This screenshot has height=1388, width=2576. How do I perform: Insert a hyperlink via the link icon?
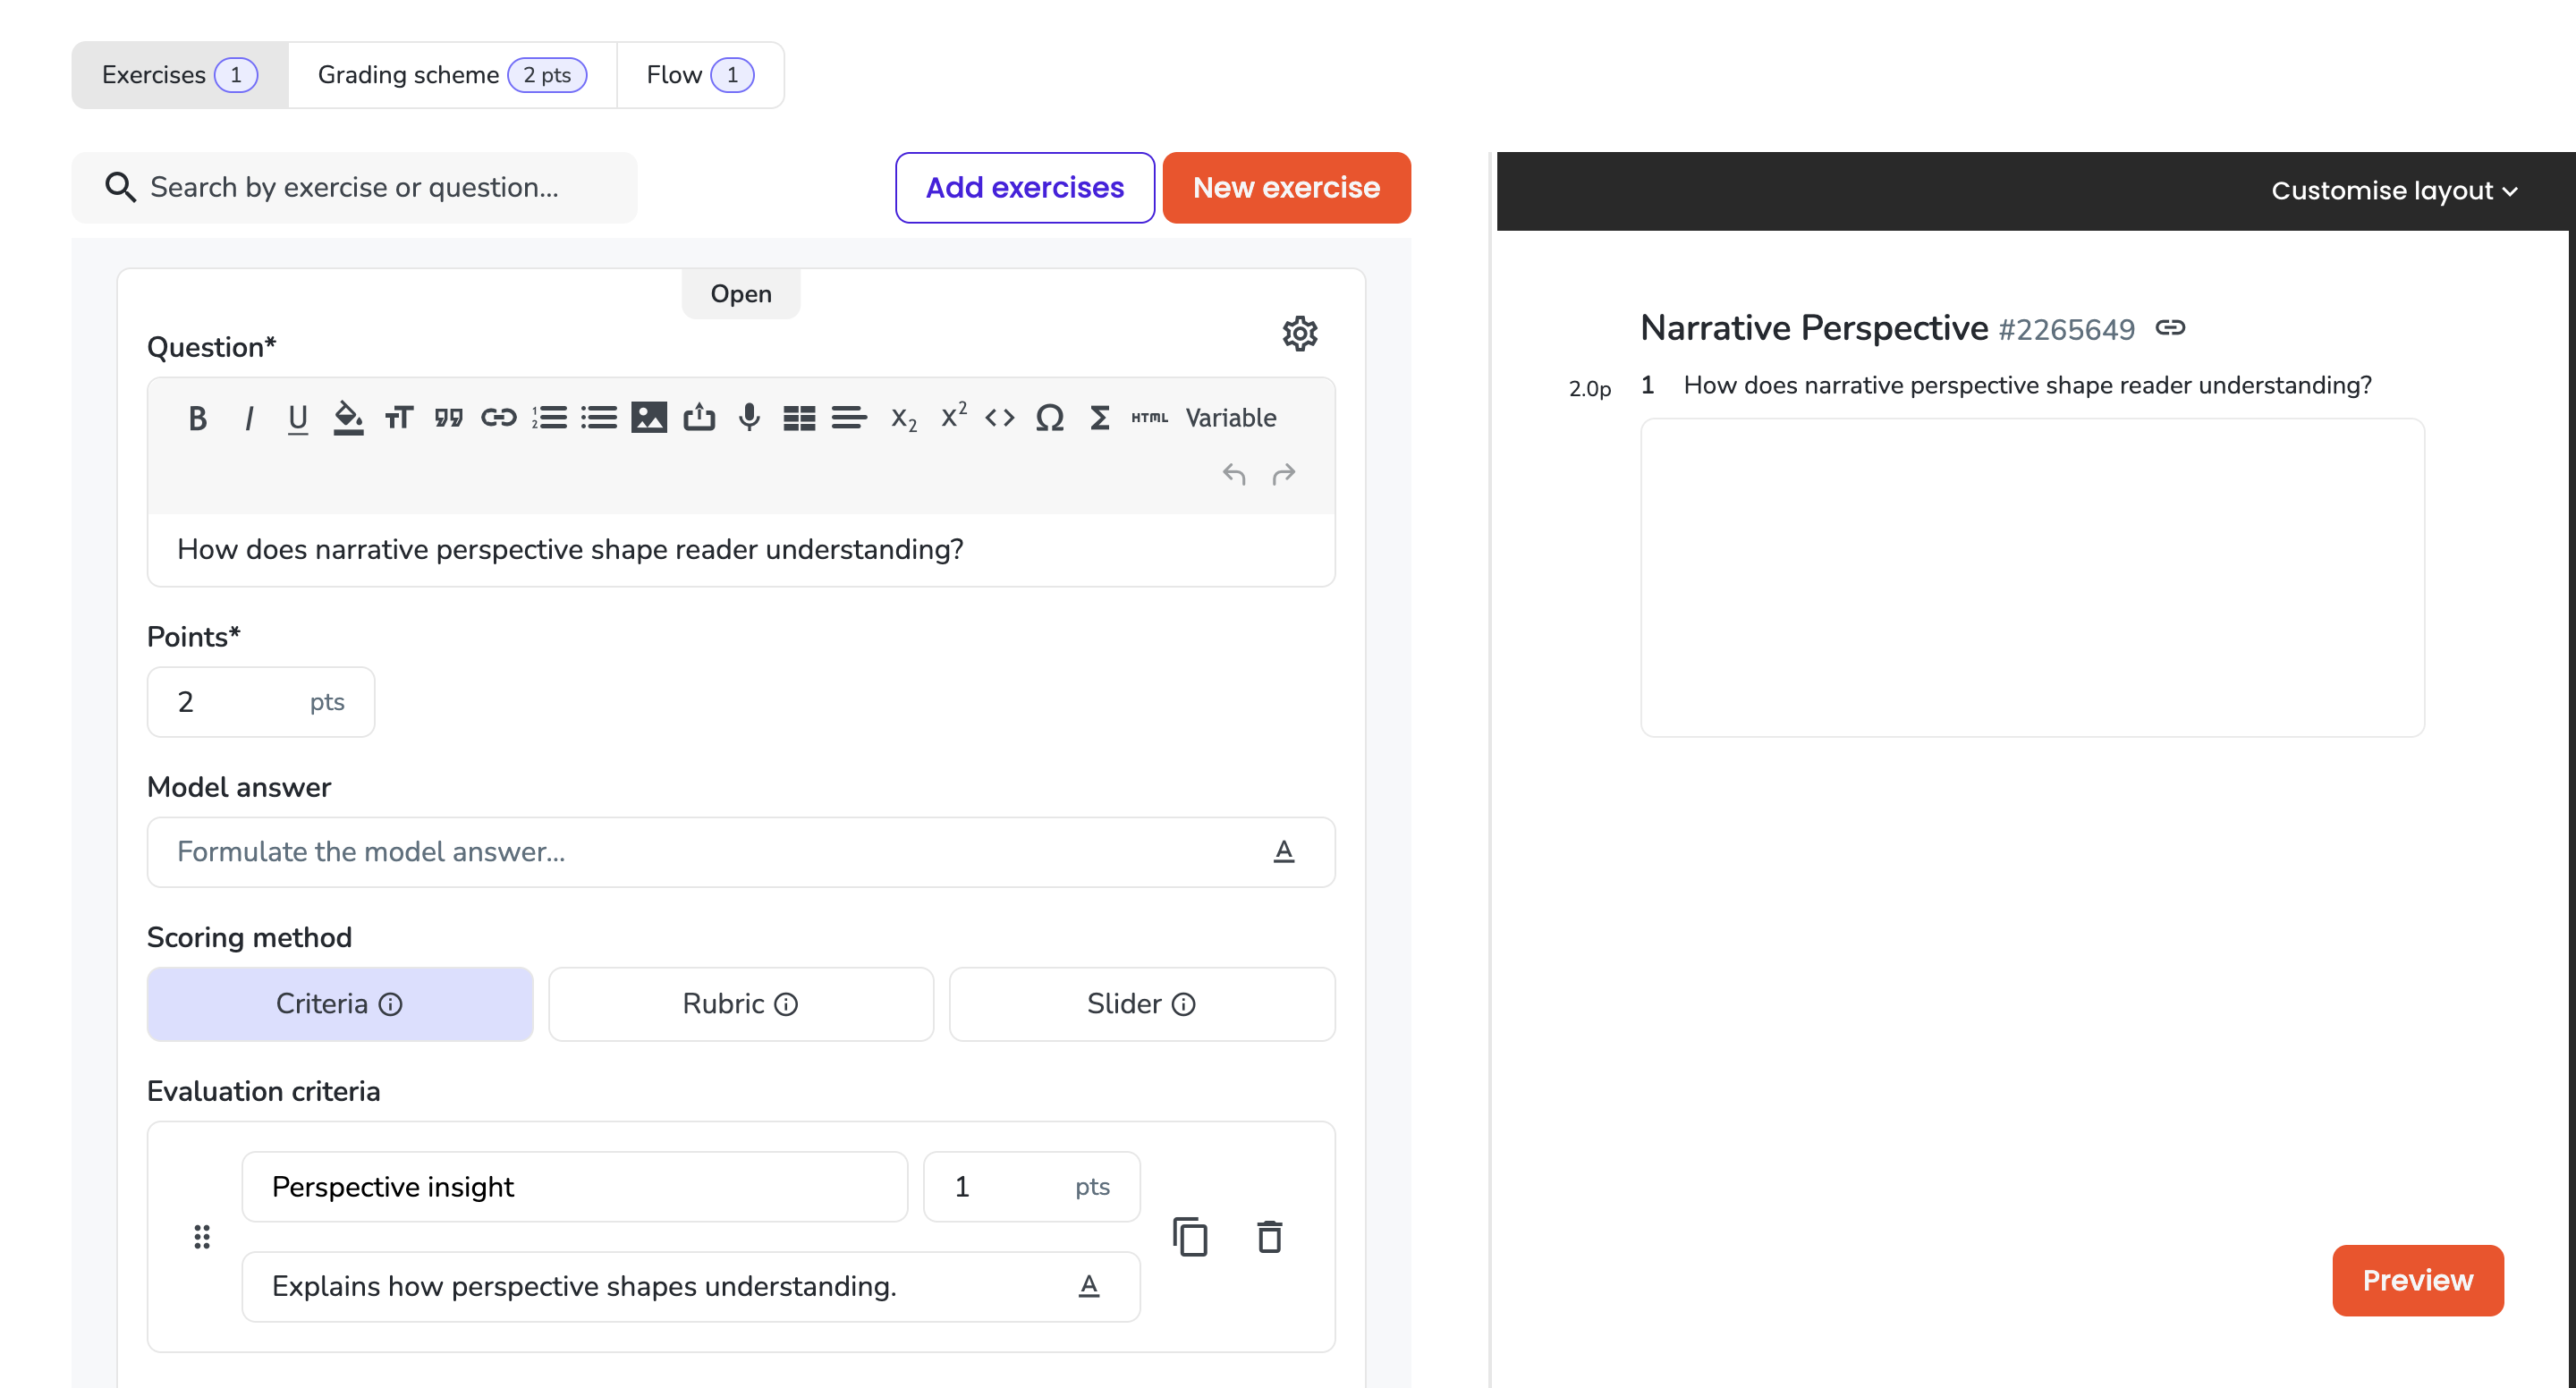[x=498, y=417]
